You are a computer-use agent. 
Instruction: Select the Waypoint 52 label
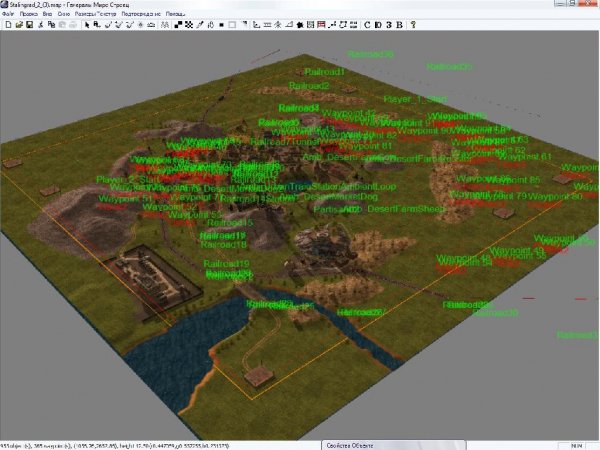pos(170,207)
